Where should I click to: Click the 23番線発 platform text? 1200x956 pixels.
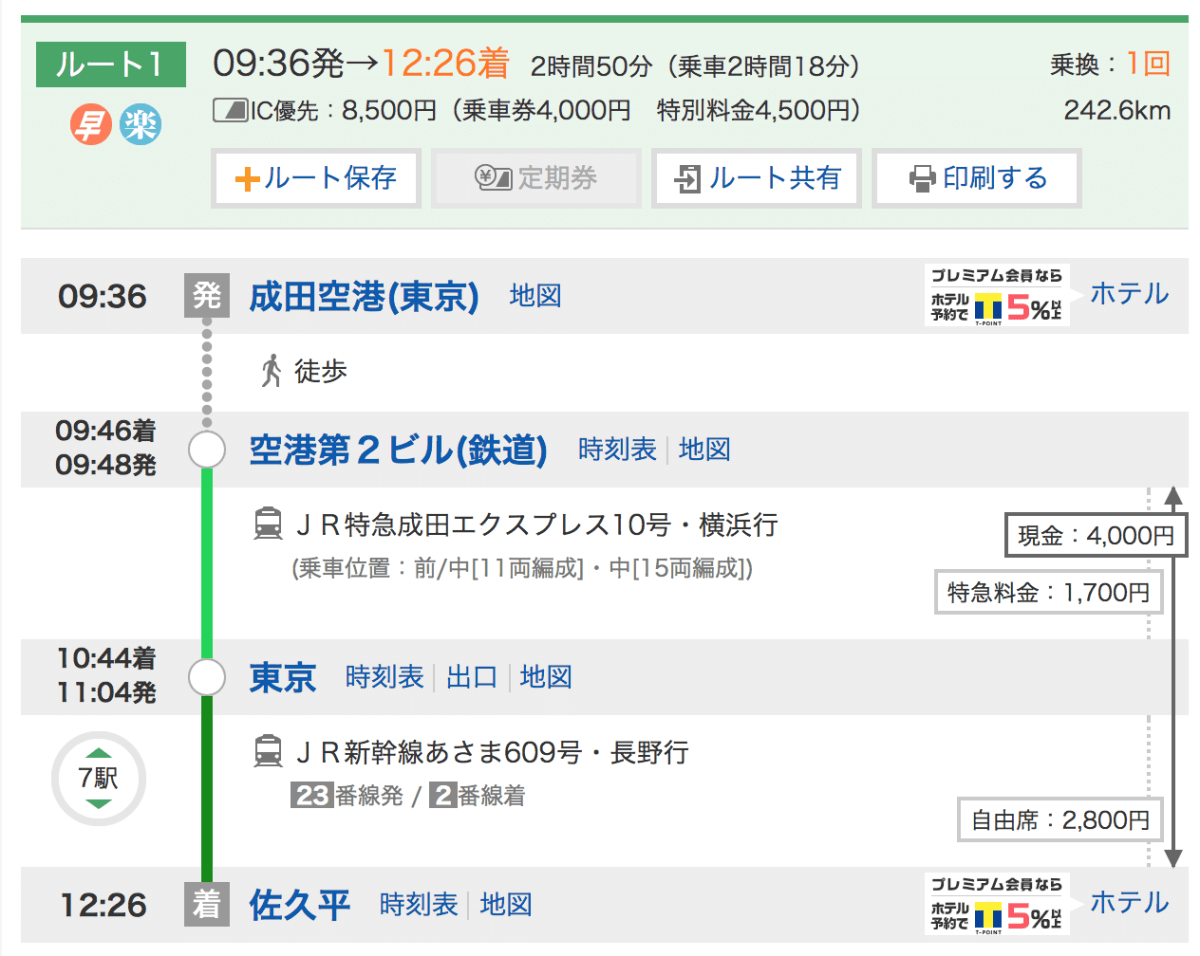347,797
